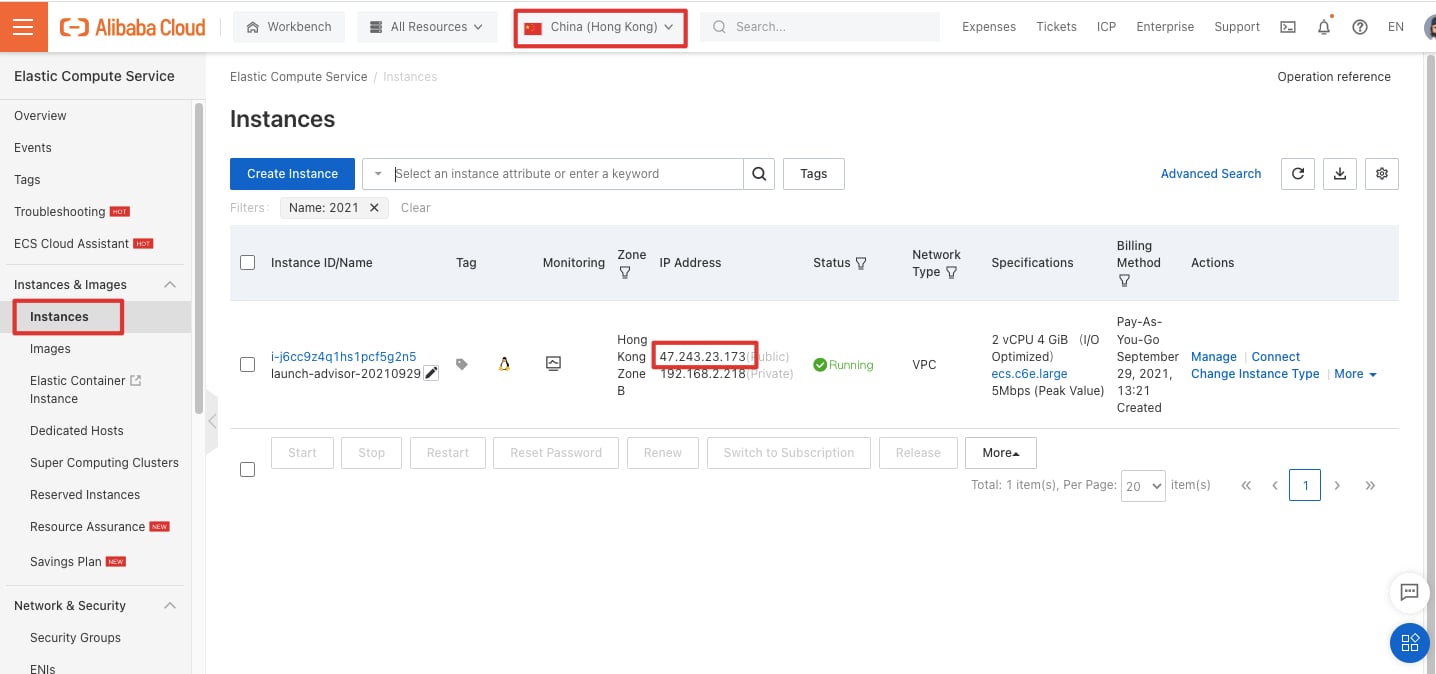
Task: Check the launch-advisor-20210929 row checkbox
Action: pos(248,365)
